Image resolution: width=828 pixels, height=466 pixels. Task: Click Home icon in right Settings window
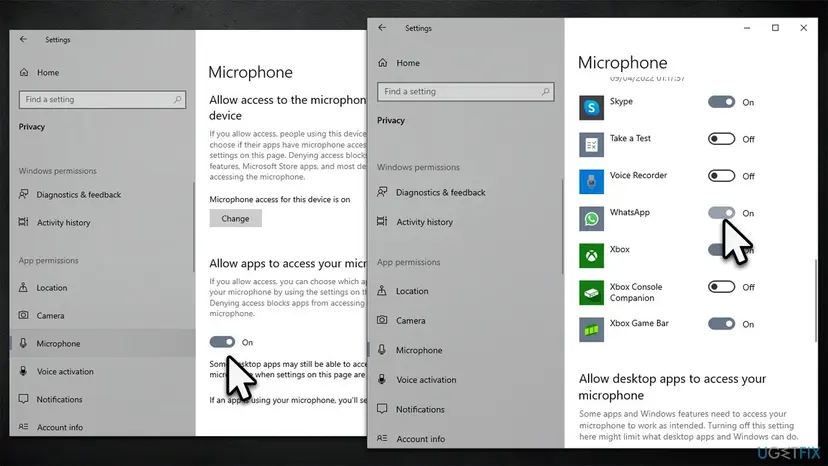point(383,63)
